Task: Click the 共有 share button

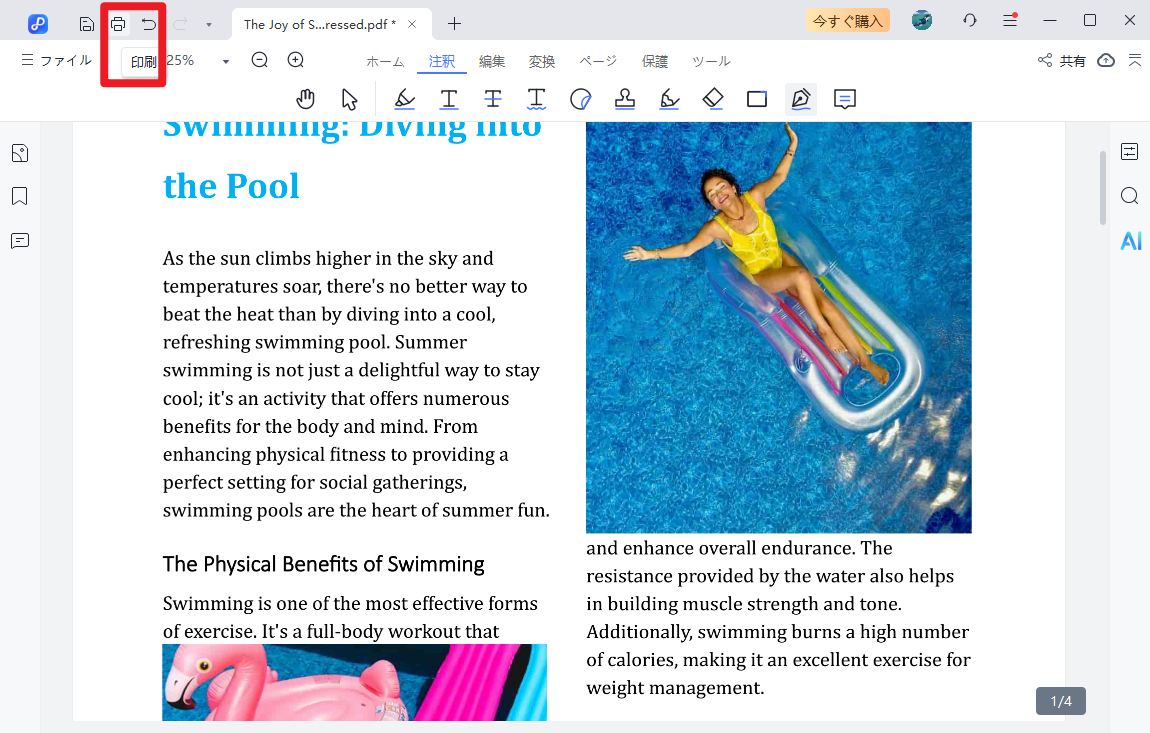Action: pyautogui.click(x=1062, y=61)
